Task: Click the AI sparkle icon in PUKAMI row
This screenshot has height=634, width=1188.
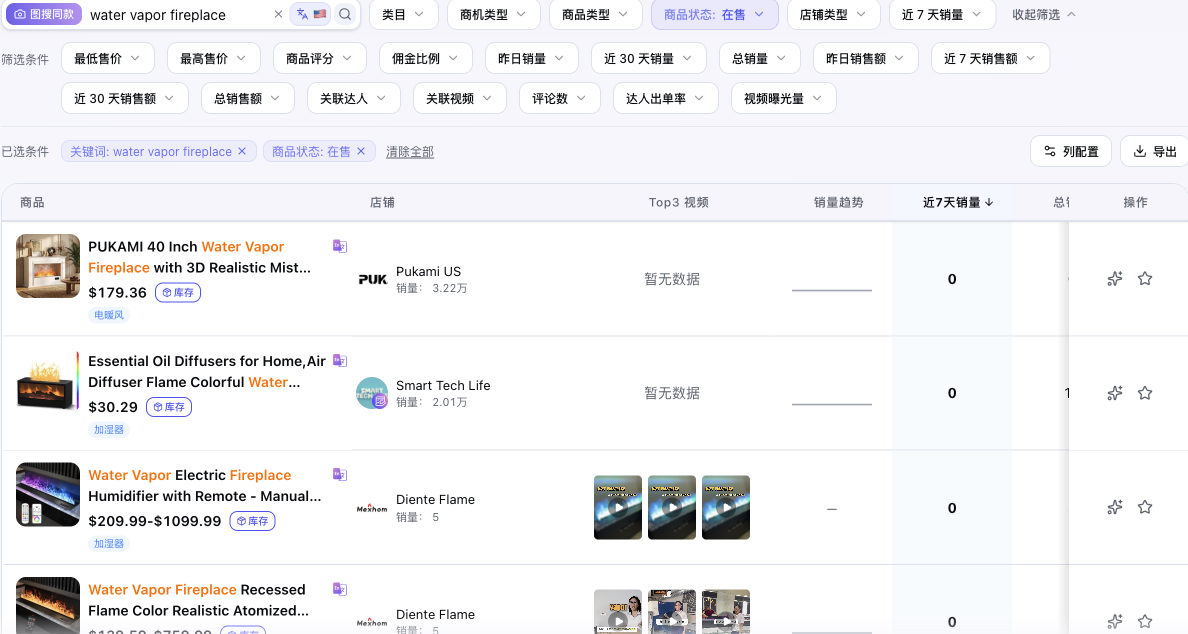Action: pos(1115,279)
